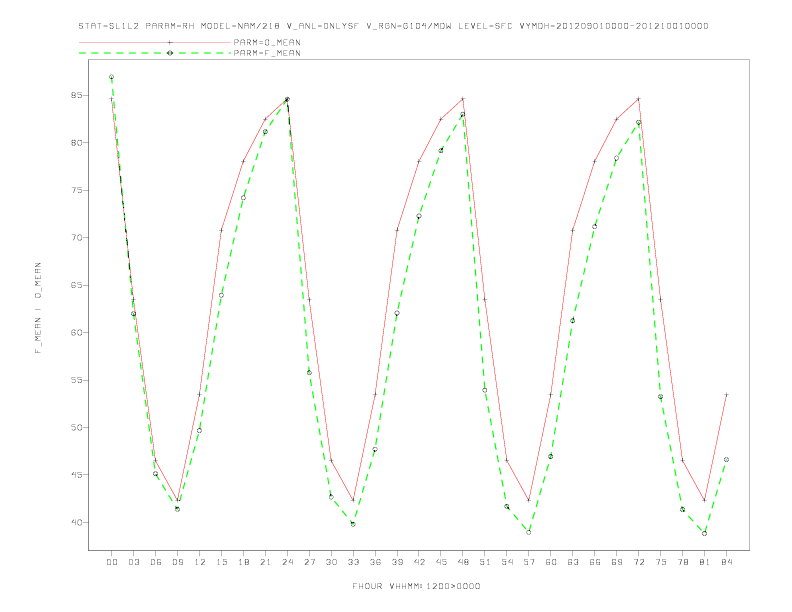The height and width of the screenshot is (612, 792).
Task: Click the 80 label on the y-axis
Action: pyautogui.click(x=76, y=143)
